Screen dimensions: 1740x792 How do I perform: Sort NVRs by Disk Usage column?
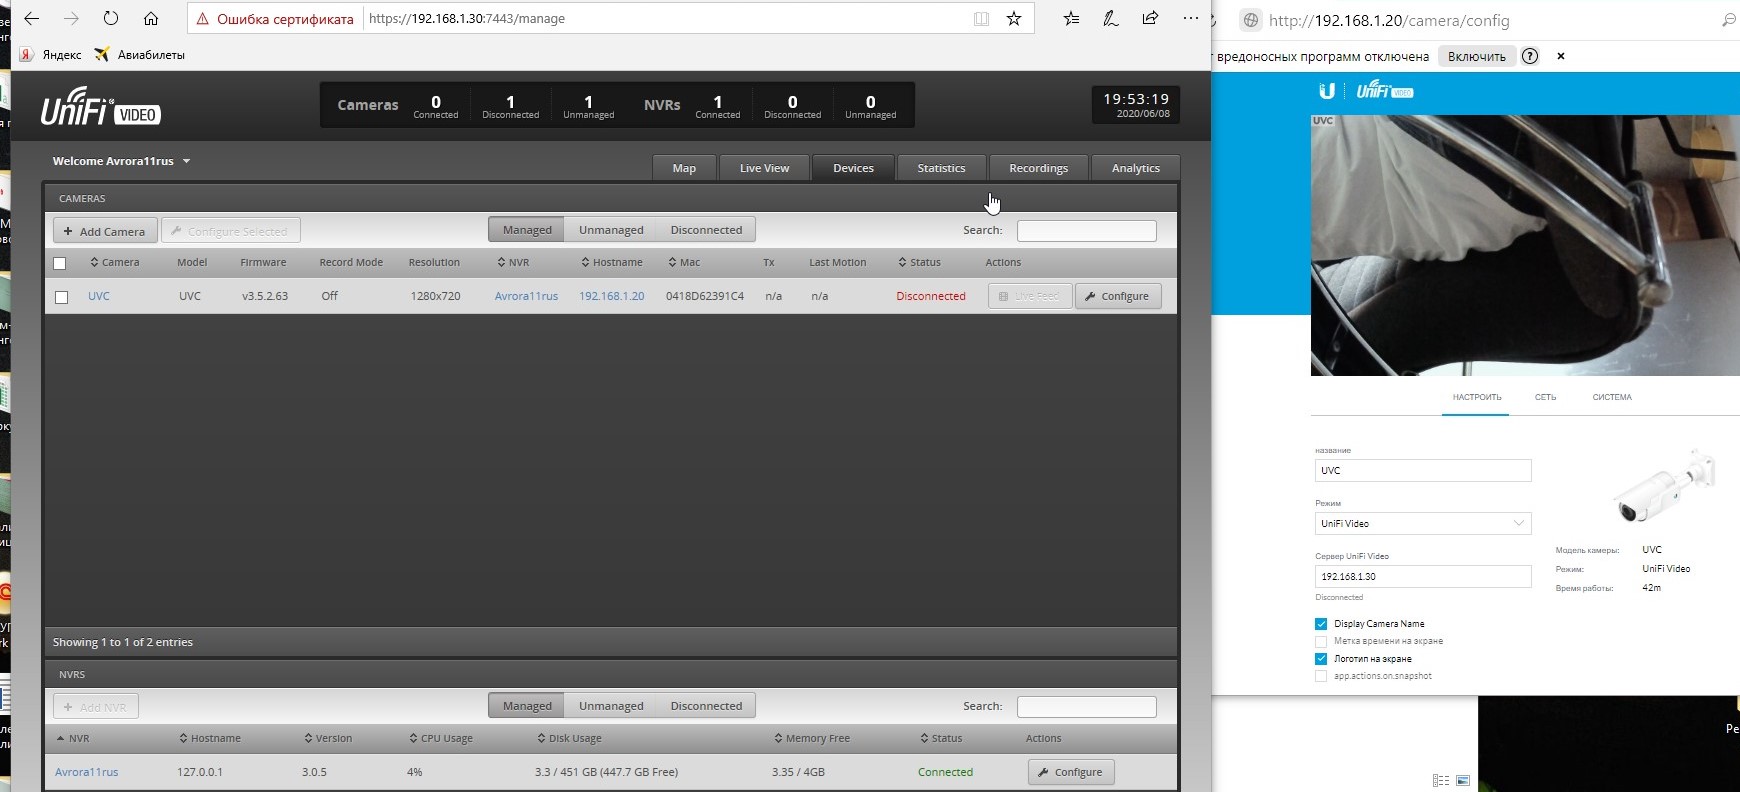pos(569,738)
